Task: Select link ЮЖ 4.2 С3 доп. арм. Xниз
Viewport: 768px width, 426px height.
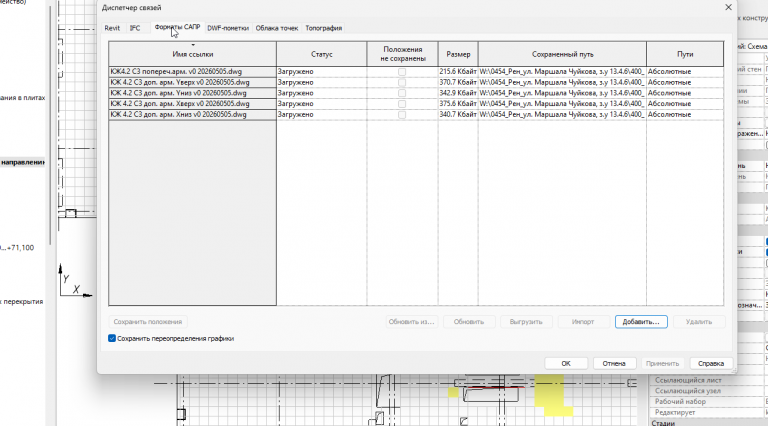Action: tap(192, 115)
